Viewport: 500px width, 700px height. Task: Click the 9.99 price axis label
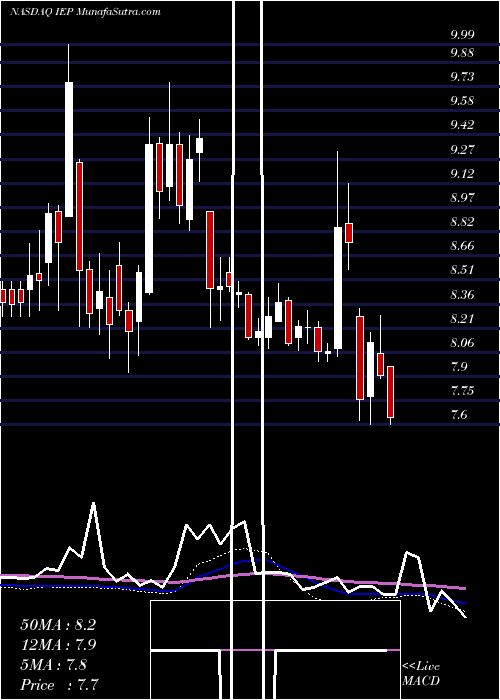coord(462,35)
